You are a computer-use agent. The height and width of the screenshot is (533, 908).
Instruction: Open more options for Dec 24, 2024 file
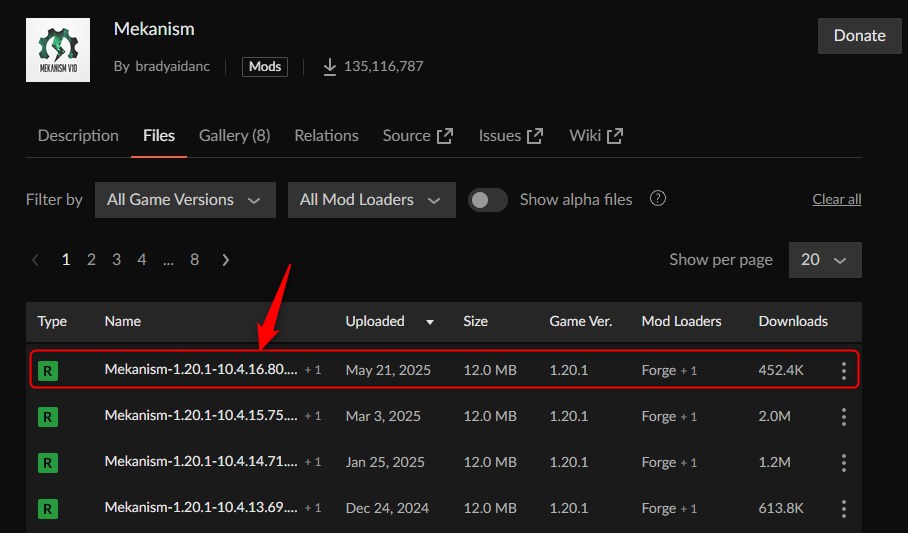coord(844,509)
